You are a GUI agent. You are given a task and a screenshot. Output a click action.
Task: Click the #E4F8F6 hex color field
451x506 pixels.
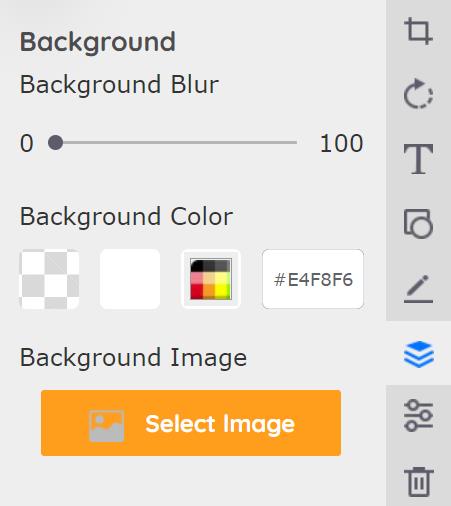point(313,279)
